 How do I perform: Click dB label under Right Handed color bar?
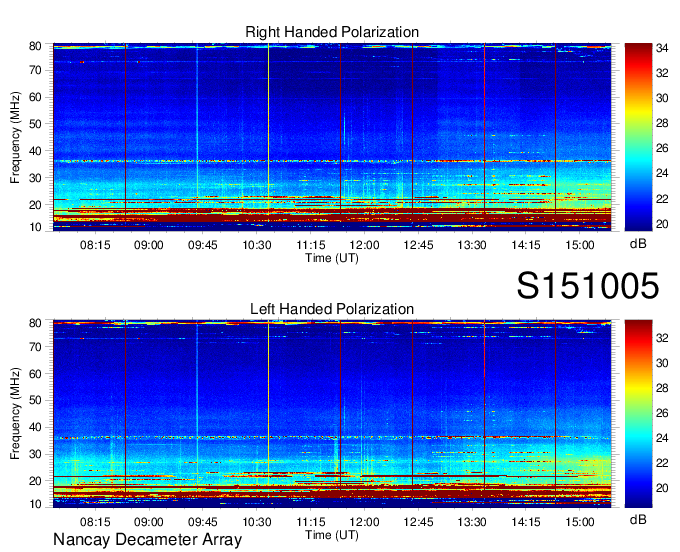638,244
